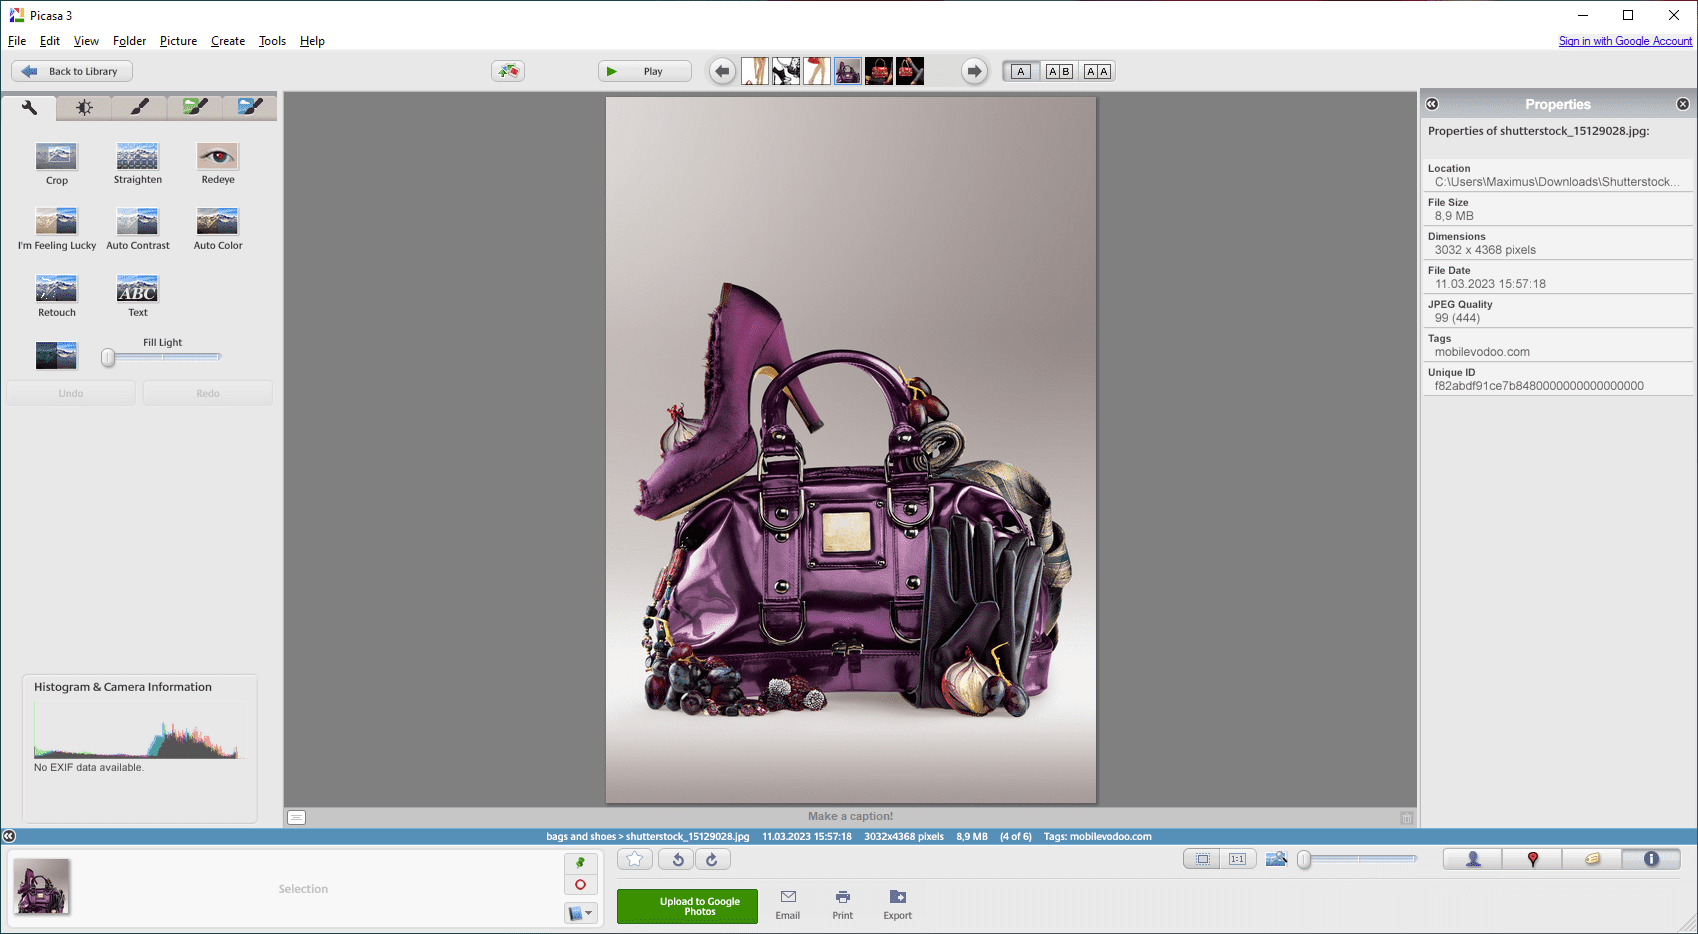Screen dimensions: 1698x934
Task: Collapse the bottom photo tray
Action: click(x=9, y=836)
